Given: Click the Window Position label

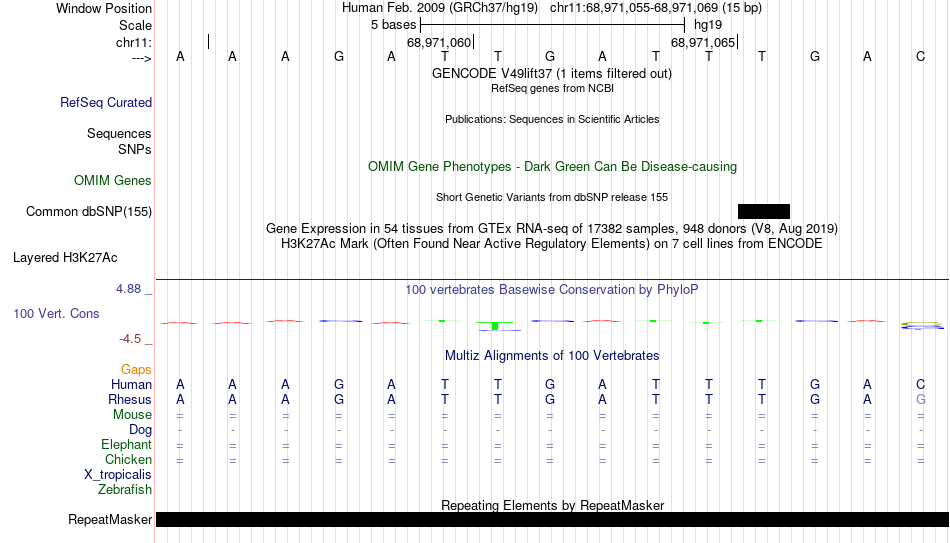Looking at the screenshot, I should pyautogui.click(x=104, y=8).
